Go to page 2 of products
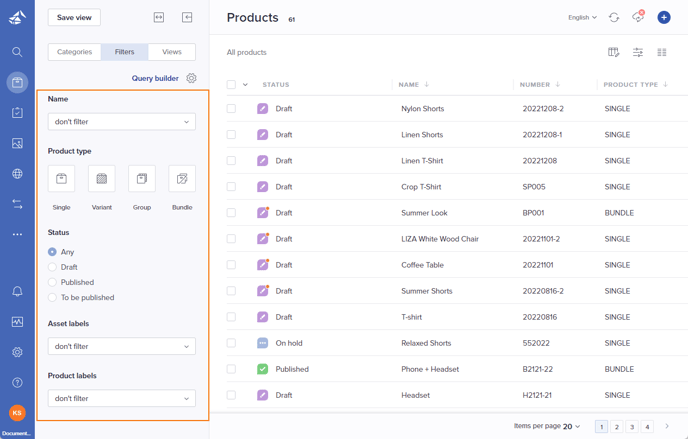 pos(617,427)
